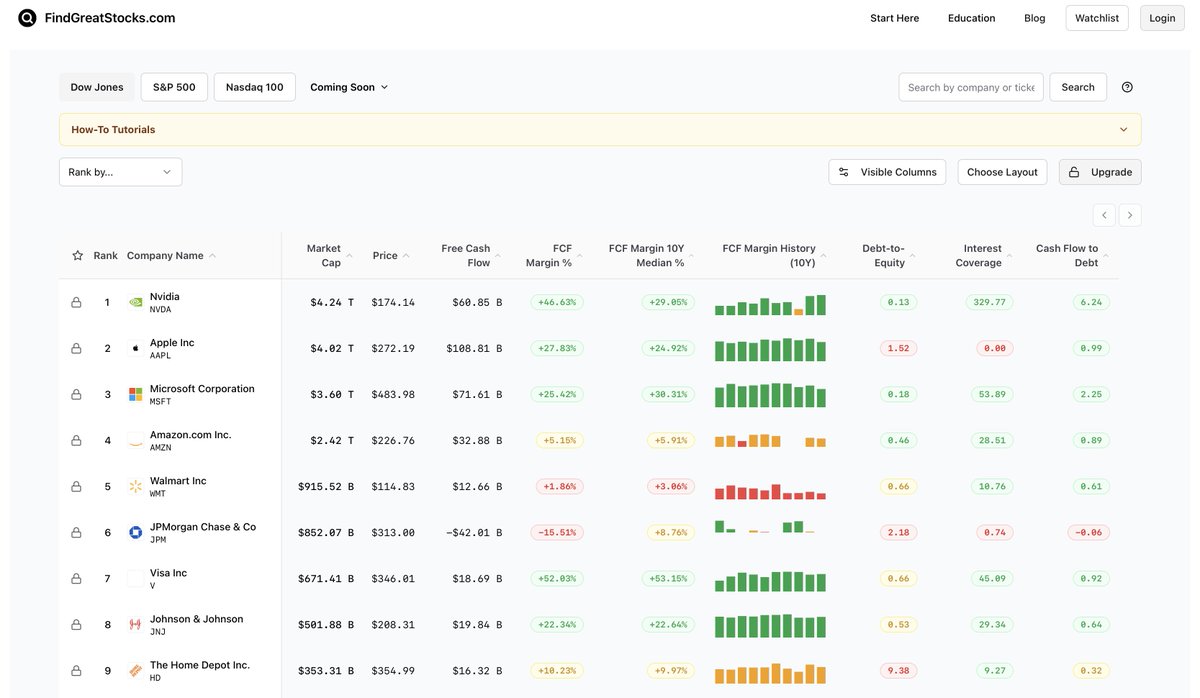Click the Nvidia company logo
Image resolution: width=1200 pixels, height=698 pixels.
136,302
